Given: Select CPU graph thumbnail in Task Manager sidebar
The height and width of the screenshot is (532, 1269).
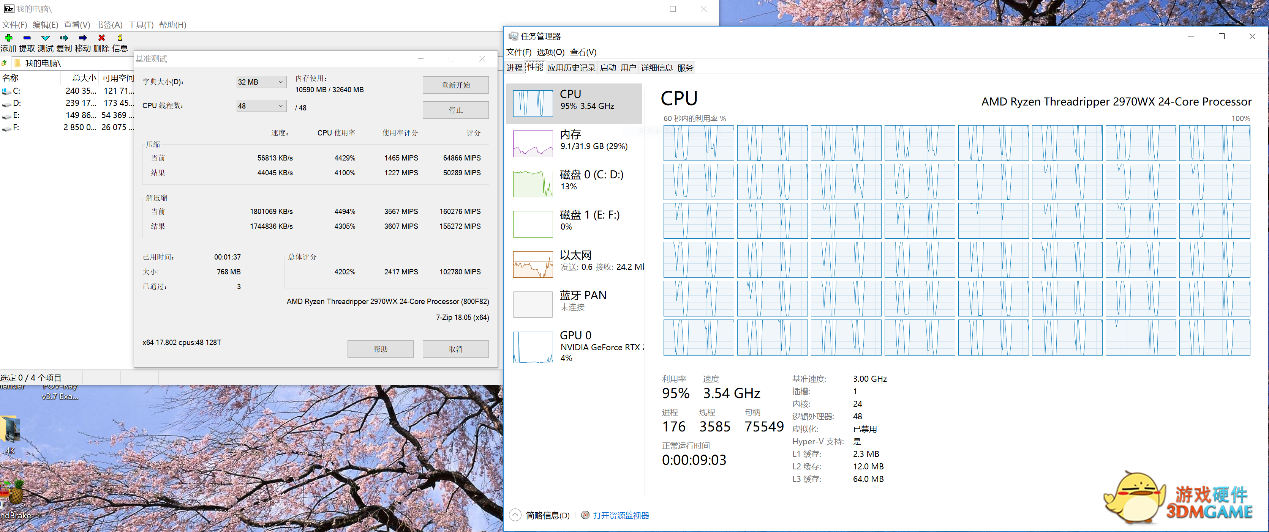Looking at the screenshot, I should (533, 105).
